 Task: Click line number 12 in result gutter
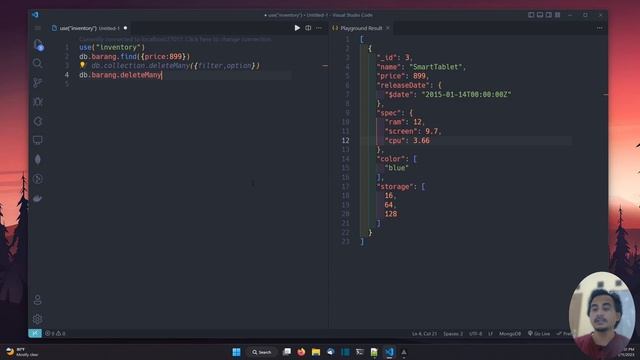[345, 140]
